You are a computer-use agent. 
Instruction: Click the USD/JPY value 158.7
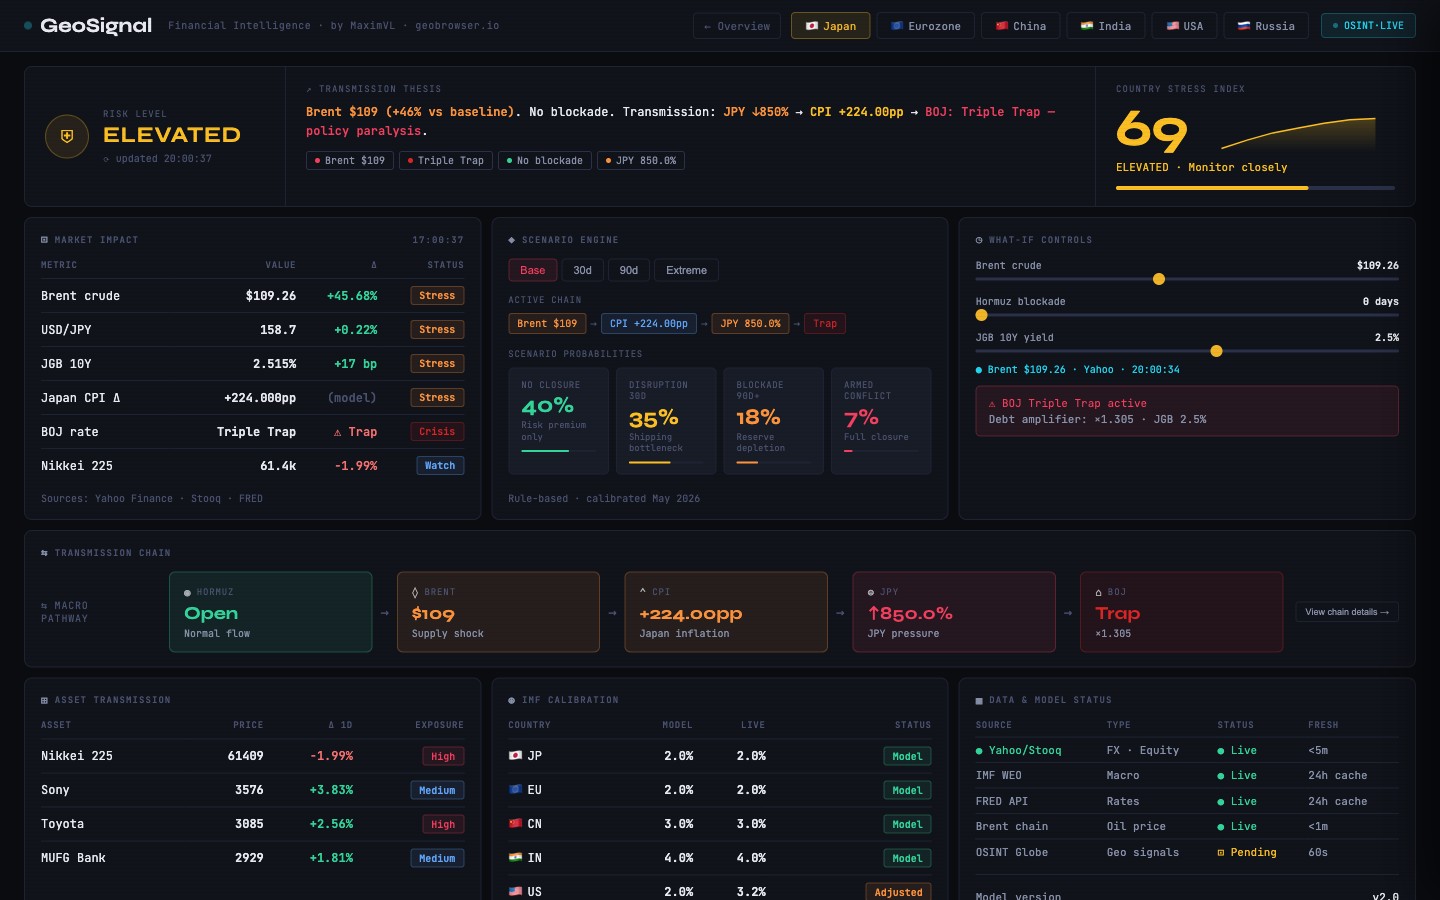pyautogui.click(x=278, y=330)
